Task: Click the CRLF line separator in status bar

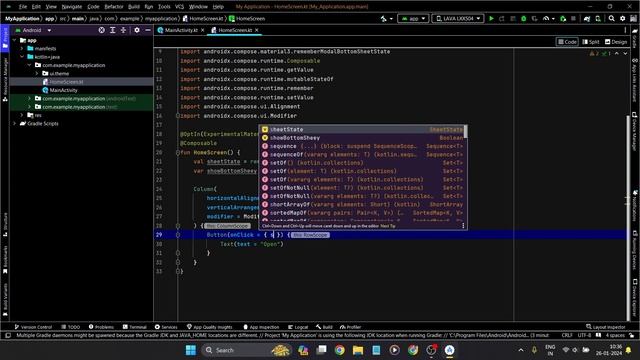Action: tap(567, 335)
